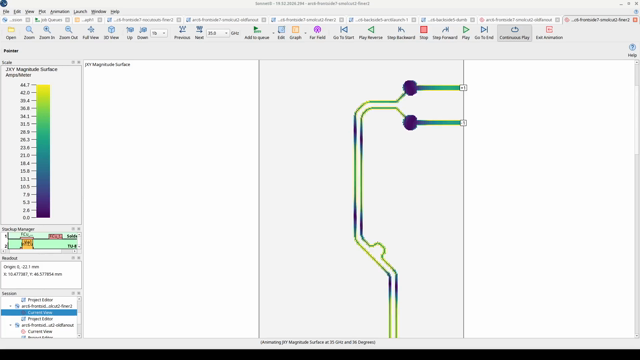Image resolution: width=640 pixels, height=360 pixels.
Task: Open the View menu
Action: pyautogui.click(x=29, y=11)
